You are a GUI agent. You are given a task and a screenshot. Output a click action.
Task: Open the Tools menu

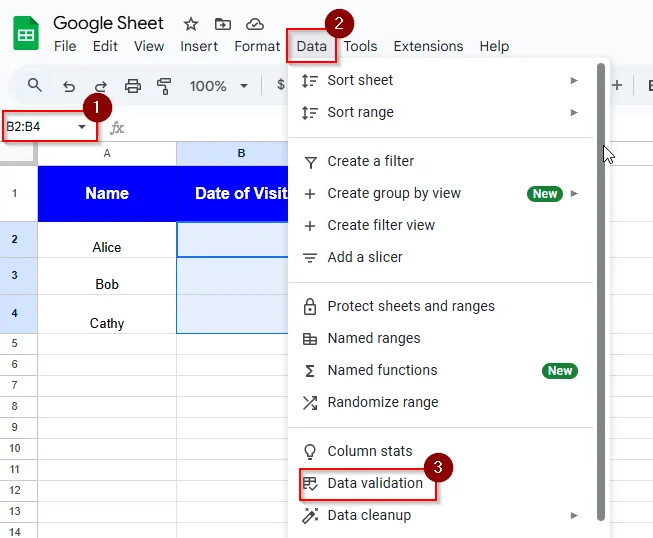[x=360, y=46]
